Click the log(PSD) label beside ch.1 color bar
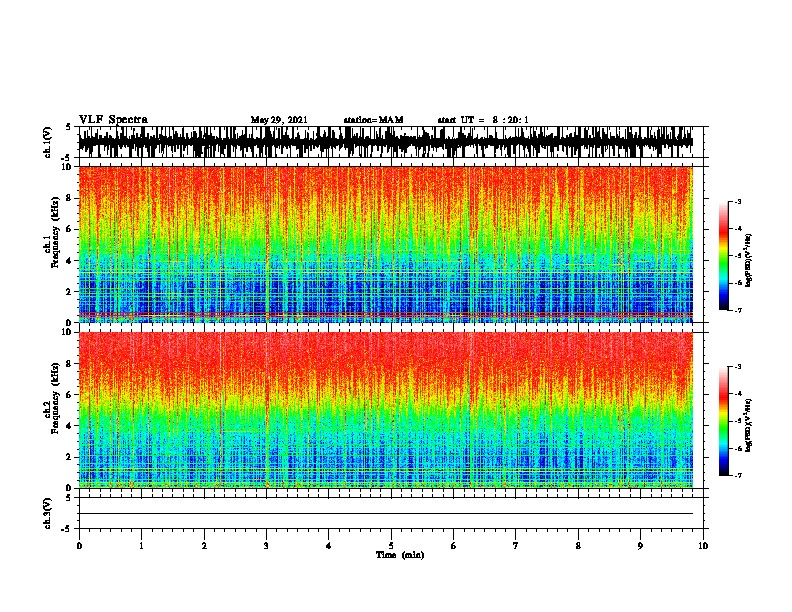 [x=749, y=260]
